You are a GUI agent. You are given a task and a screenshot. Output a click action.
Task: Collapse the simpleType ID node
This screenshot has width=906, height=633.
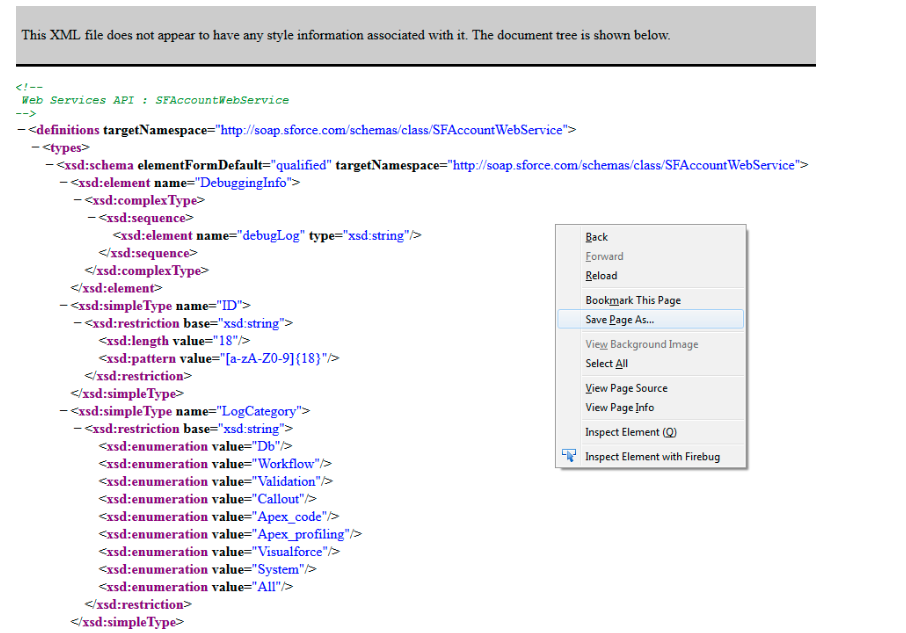(64, 306)
